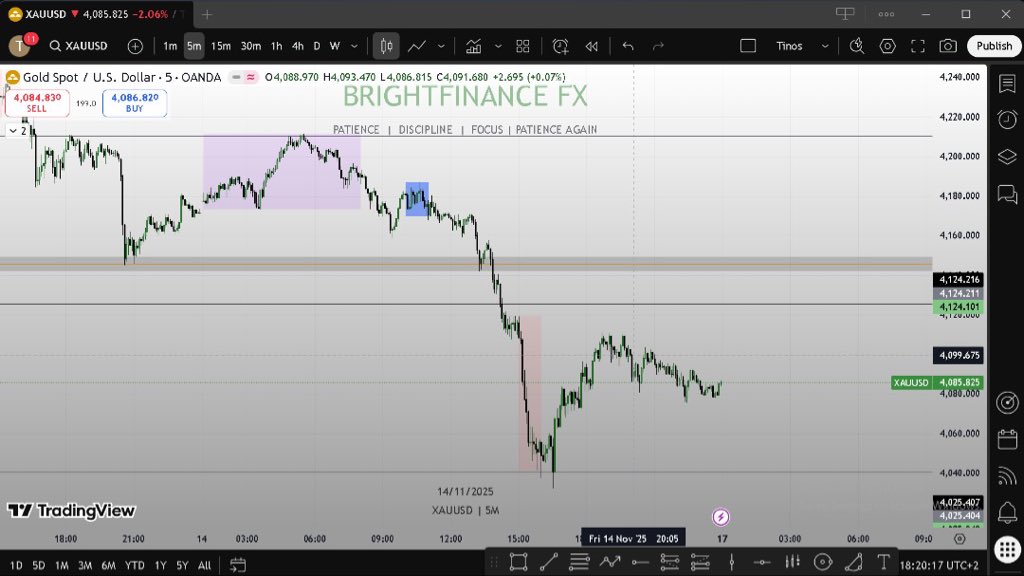Open the chats speech bubble icon

click(1007, 195)
